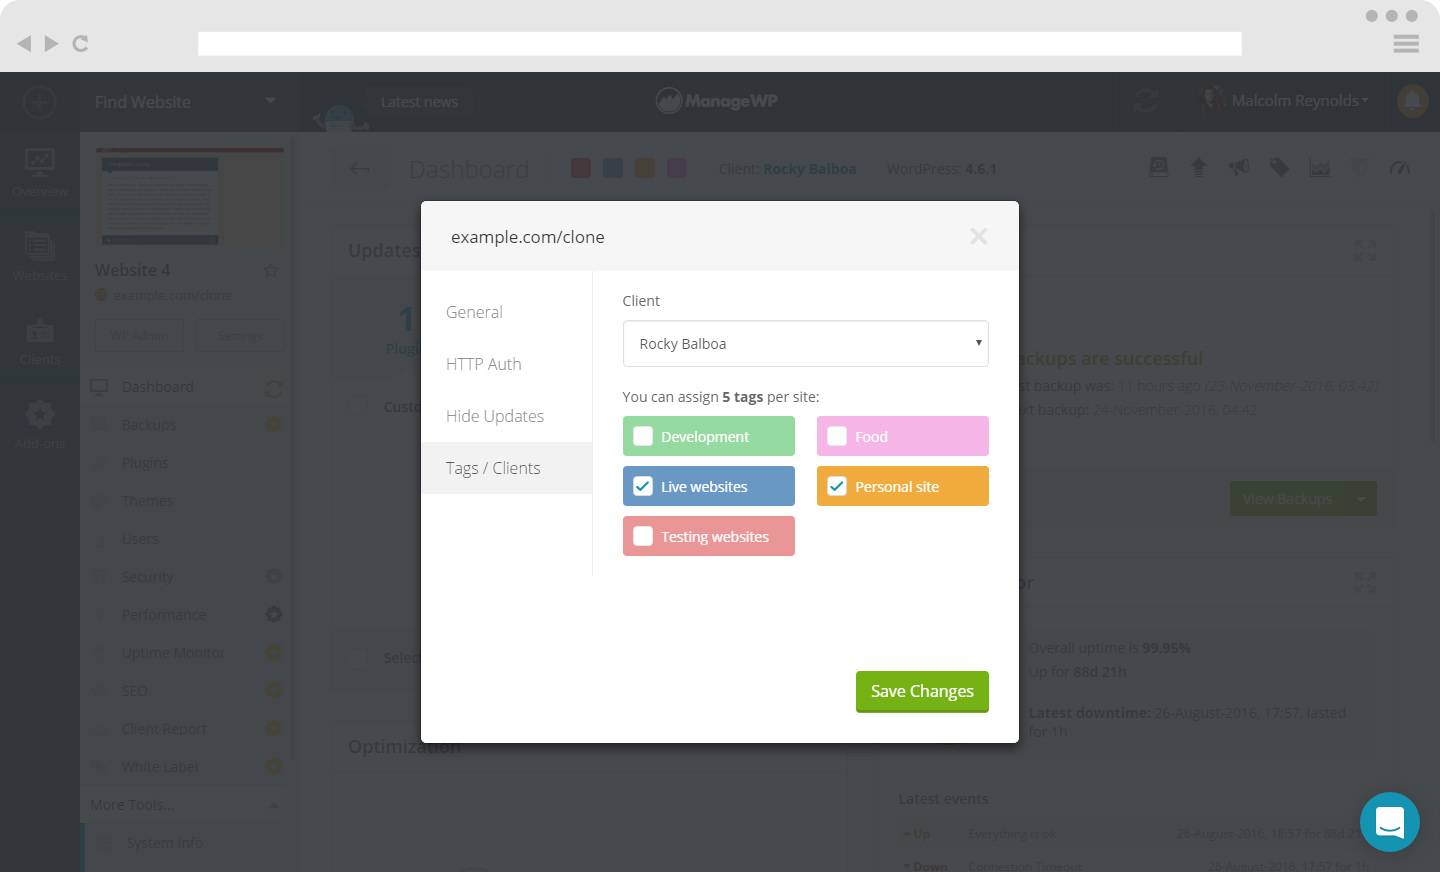This screenshot has height=872, width=1440.
Task: Click the ManageWP logo
Action: pyautogui.click(x=716, y=100)
